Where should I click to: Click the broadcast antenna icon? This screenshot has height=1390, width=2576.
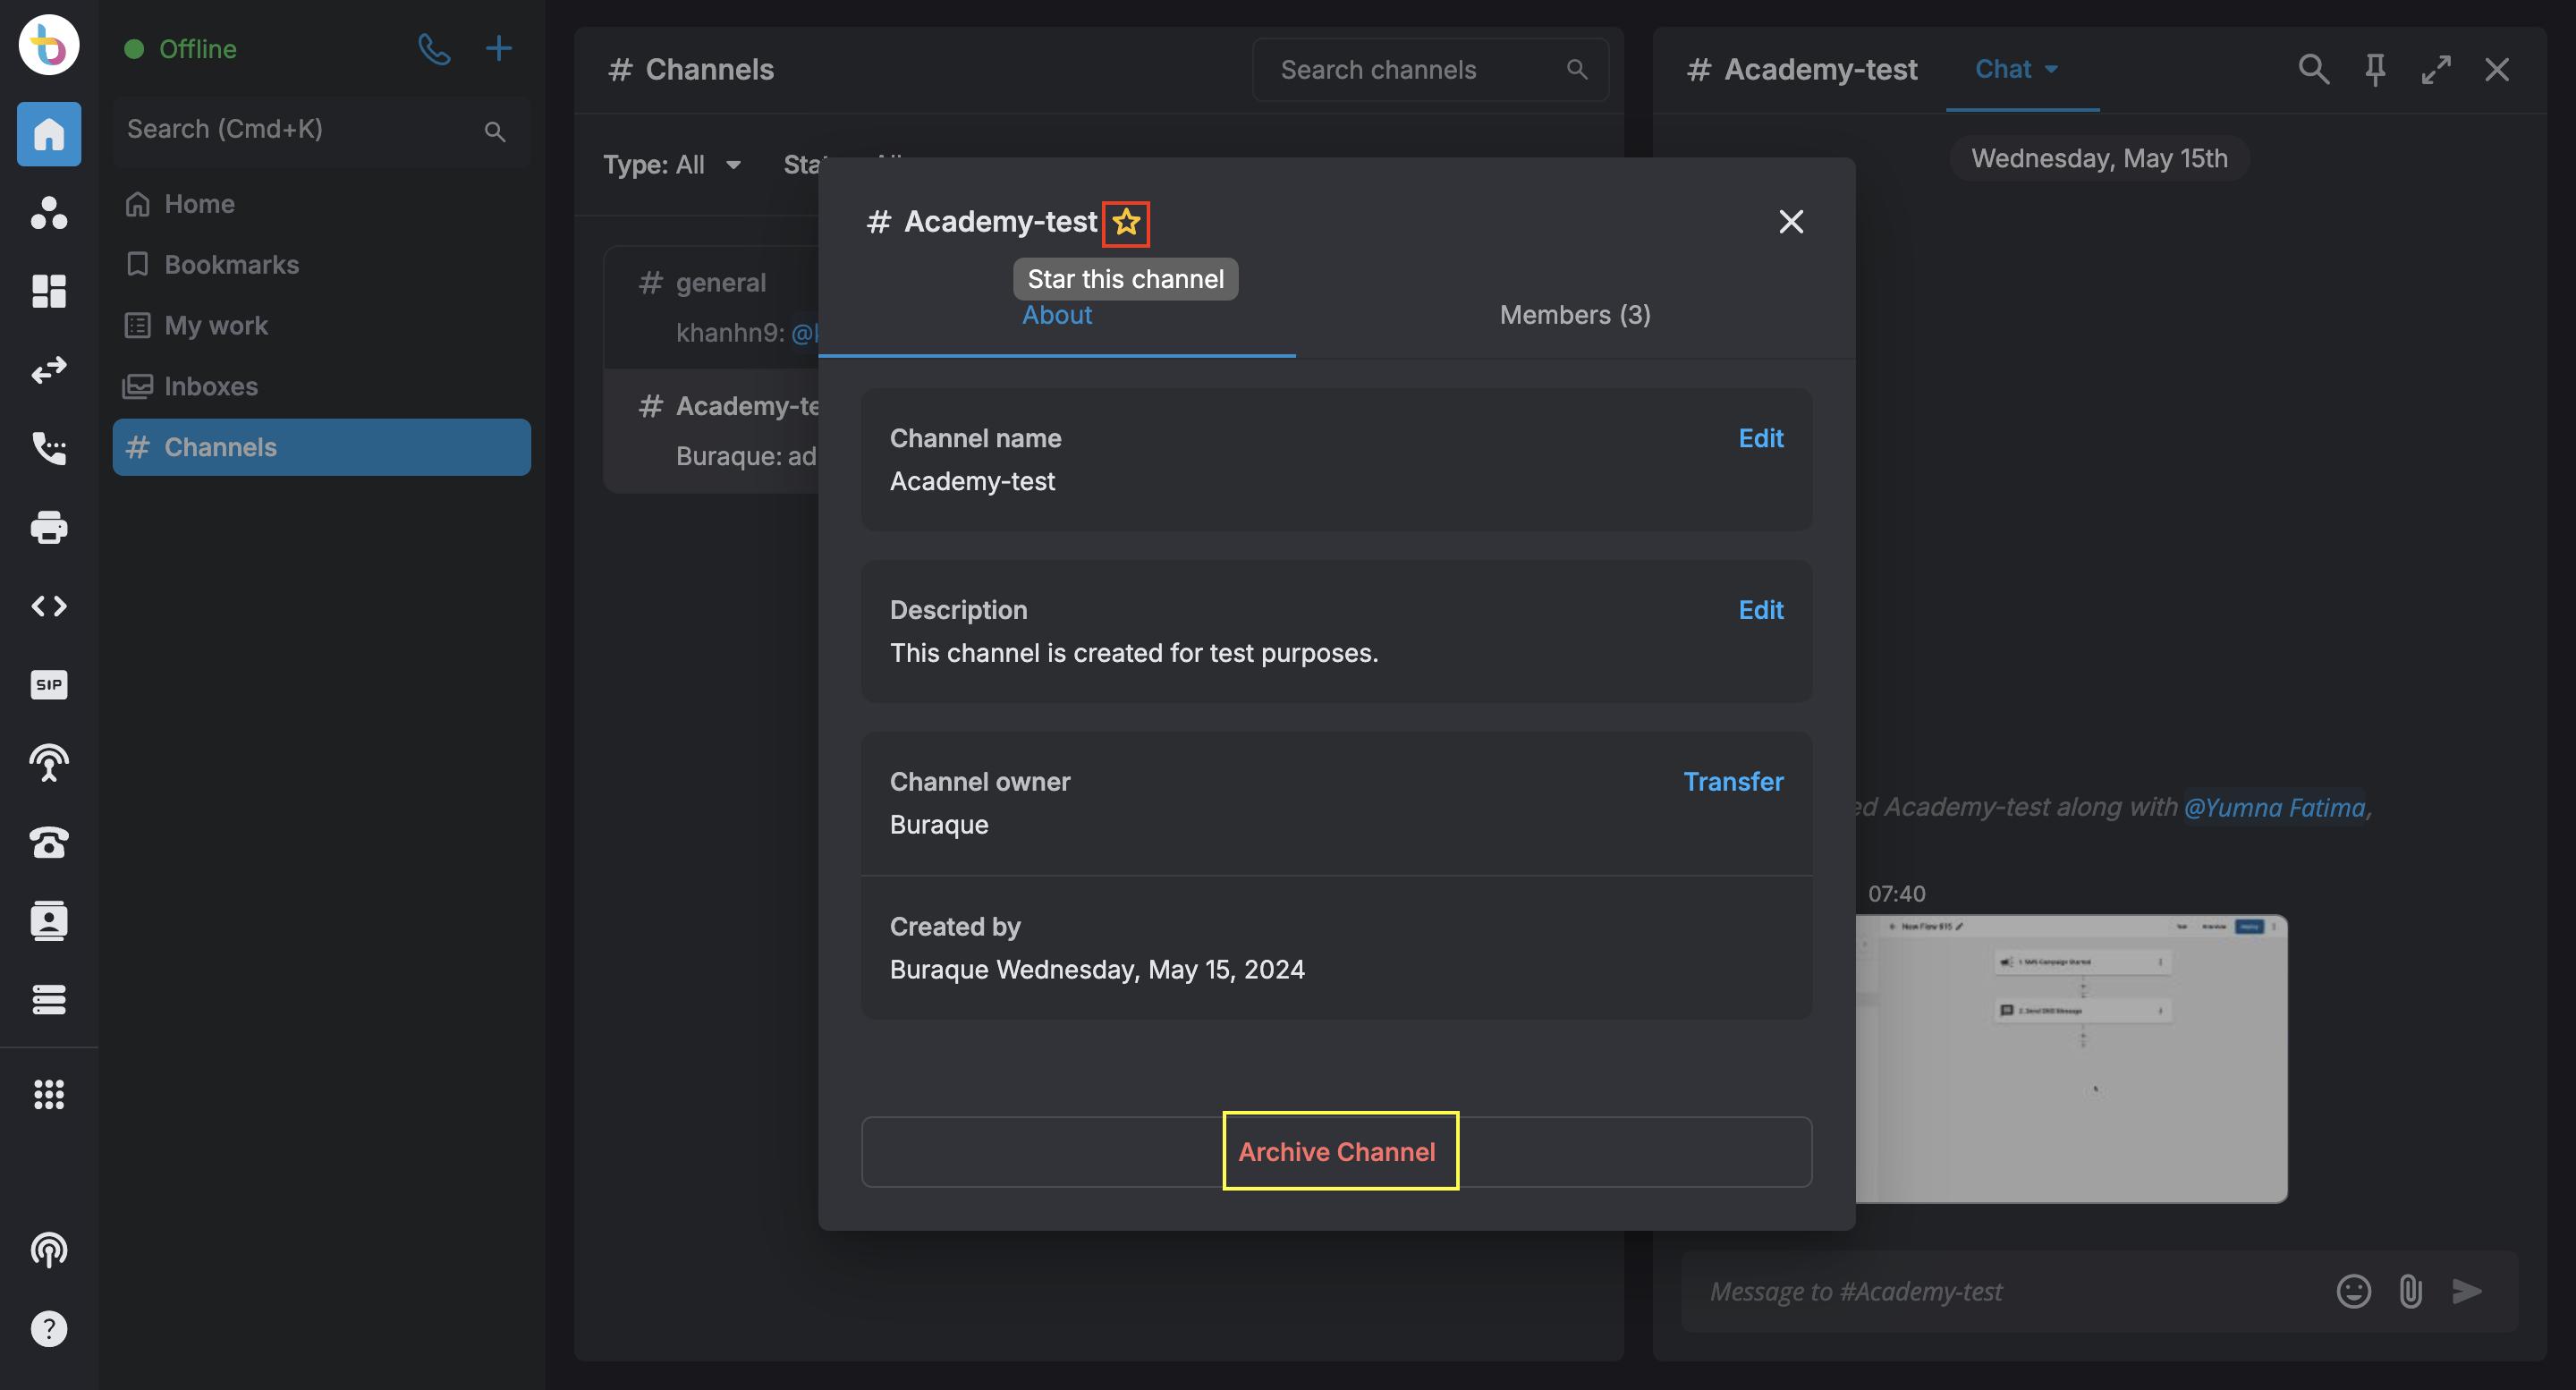49,763
